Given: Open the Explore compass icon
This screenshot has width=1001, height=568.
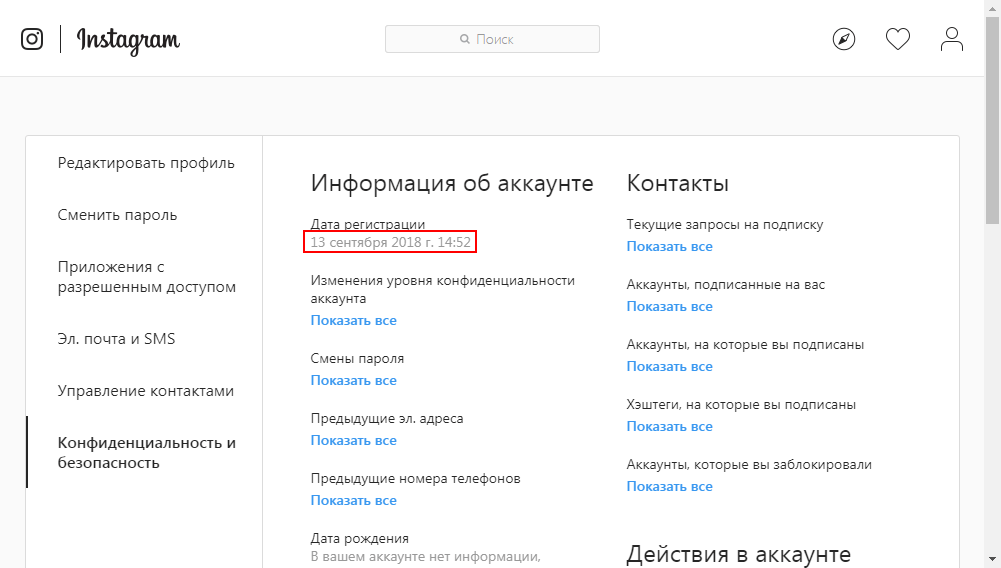Looking at the screenshot, I should click(844, 39).
